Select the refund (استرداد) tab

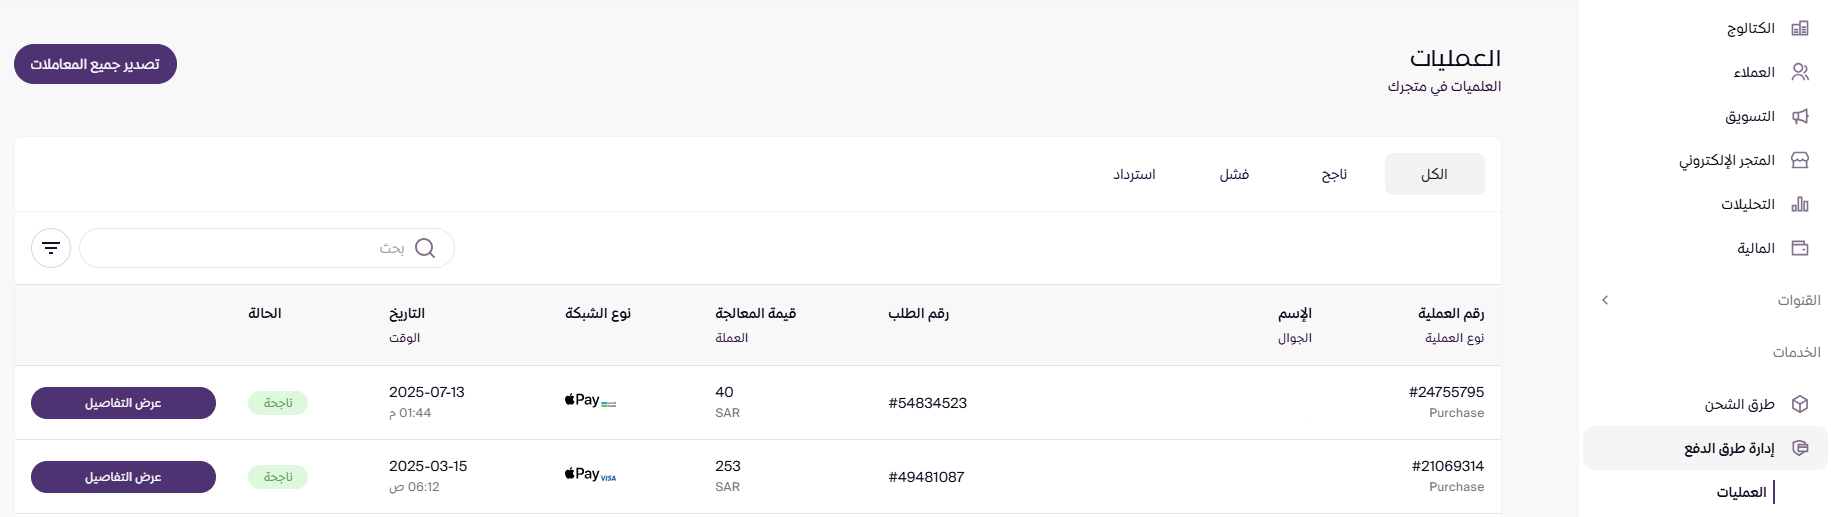click(1134, 175)
